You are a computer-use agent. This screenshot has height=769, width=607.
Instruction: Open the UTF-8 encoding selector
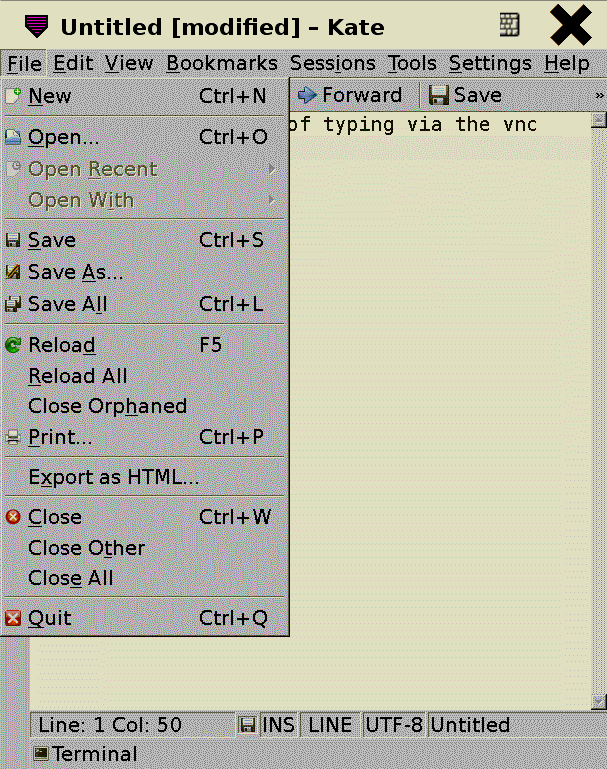394,725
